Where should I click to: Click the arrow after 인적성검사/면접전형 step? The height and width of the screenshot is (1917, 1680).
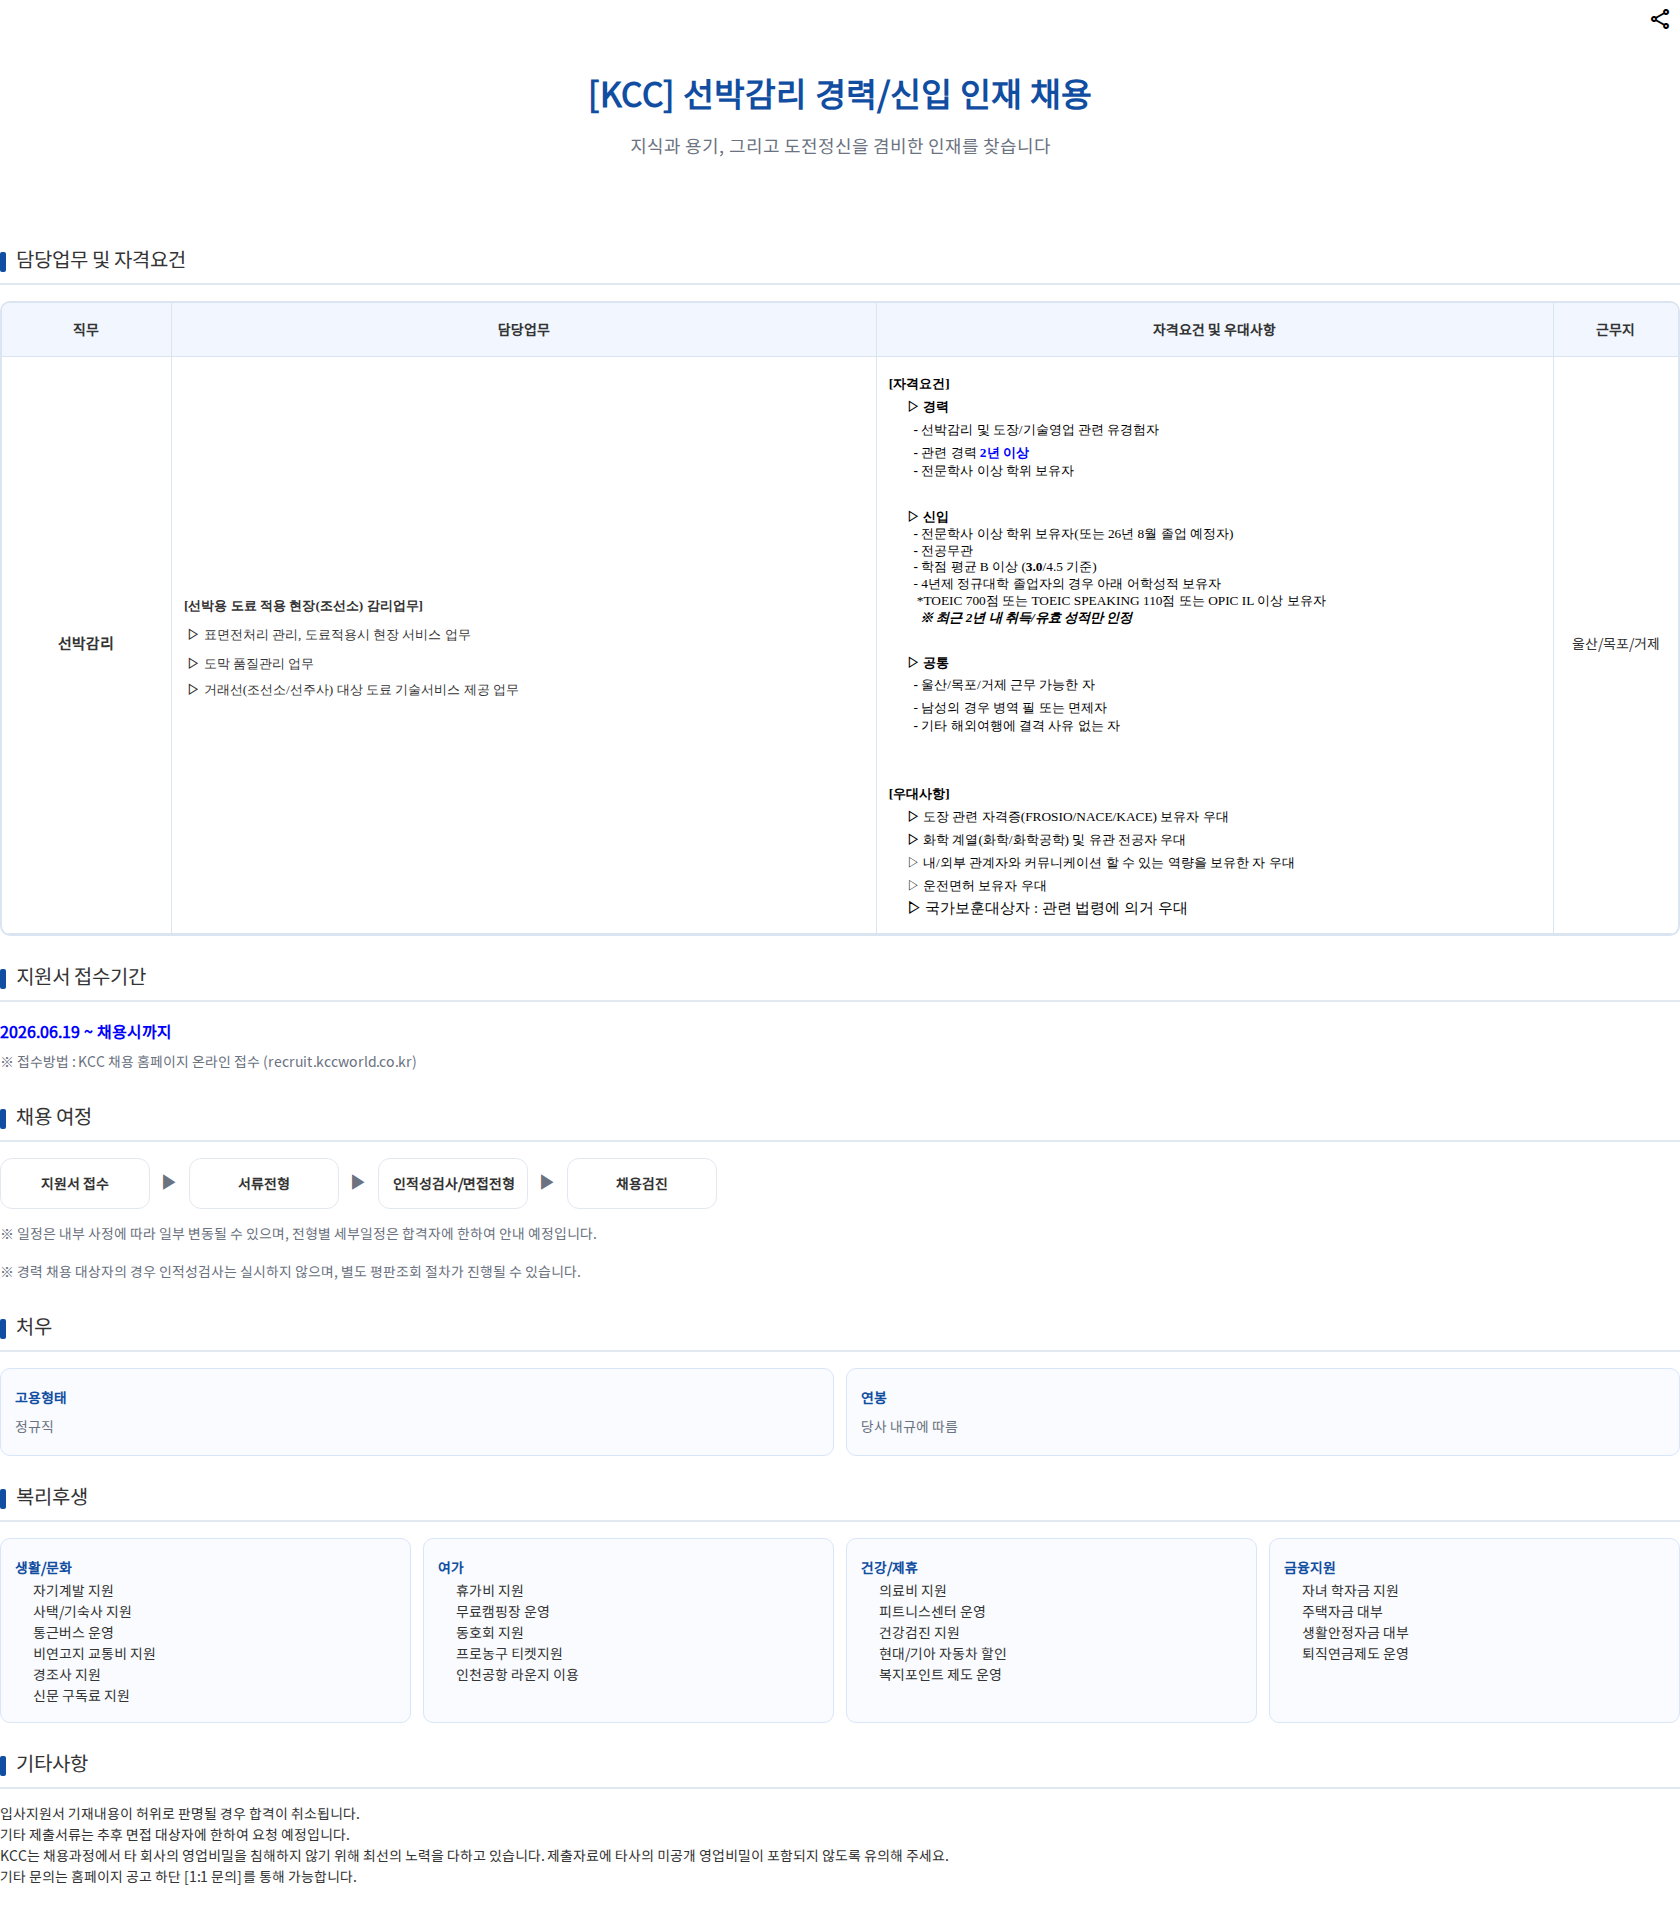[547, 1182]
